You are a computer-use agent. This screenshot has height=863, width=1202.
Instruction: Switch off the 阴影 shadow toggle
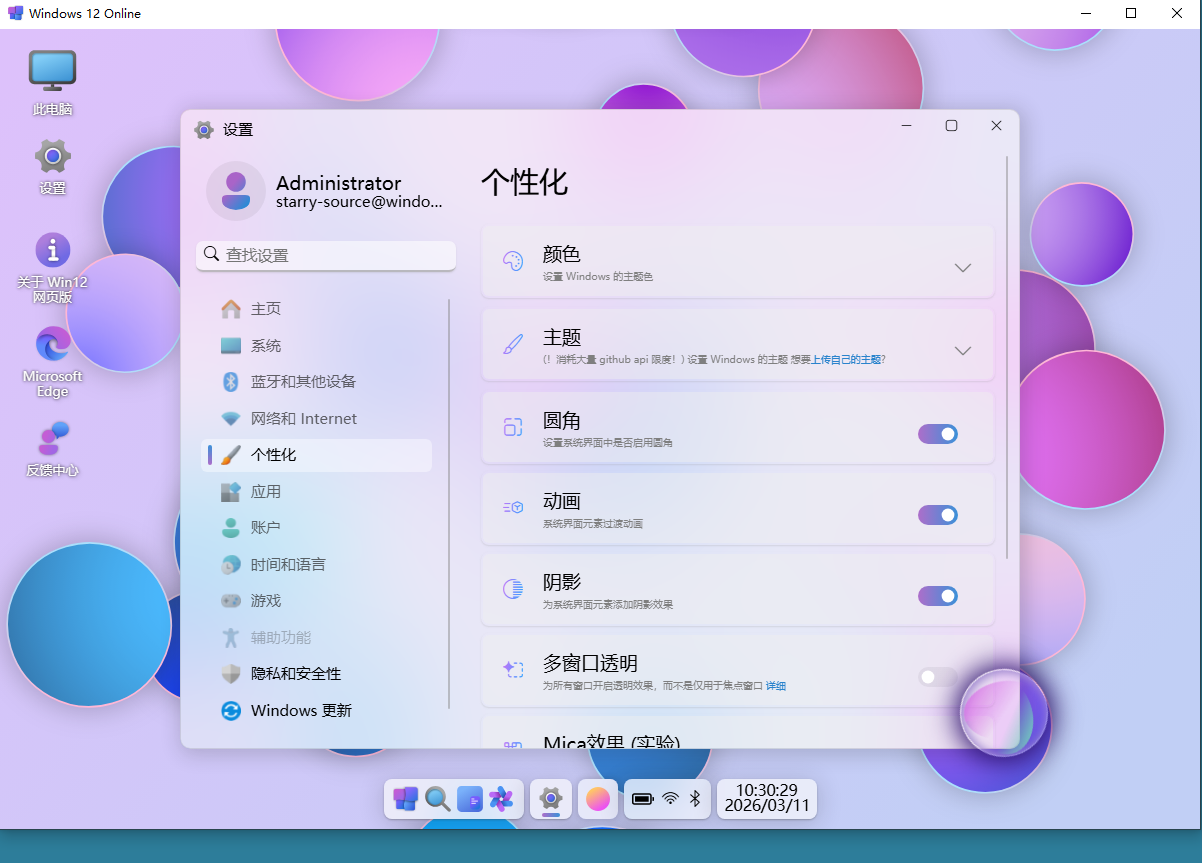pyautogui.click(x=937, y=596)
